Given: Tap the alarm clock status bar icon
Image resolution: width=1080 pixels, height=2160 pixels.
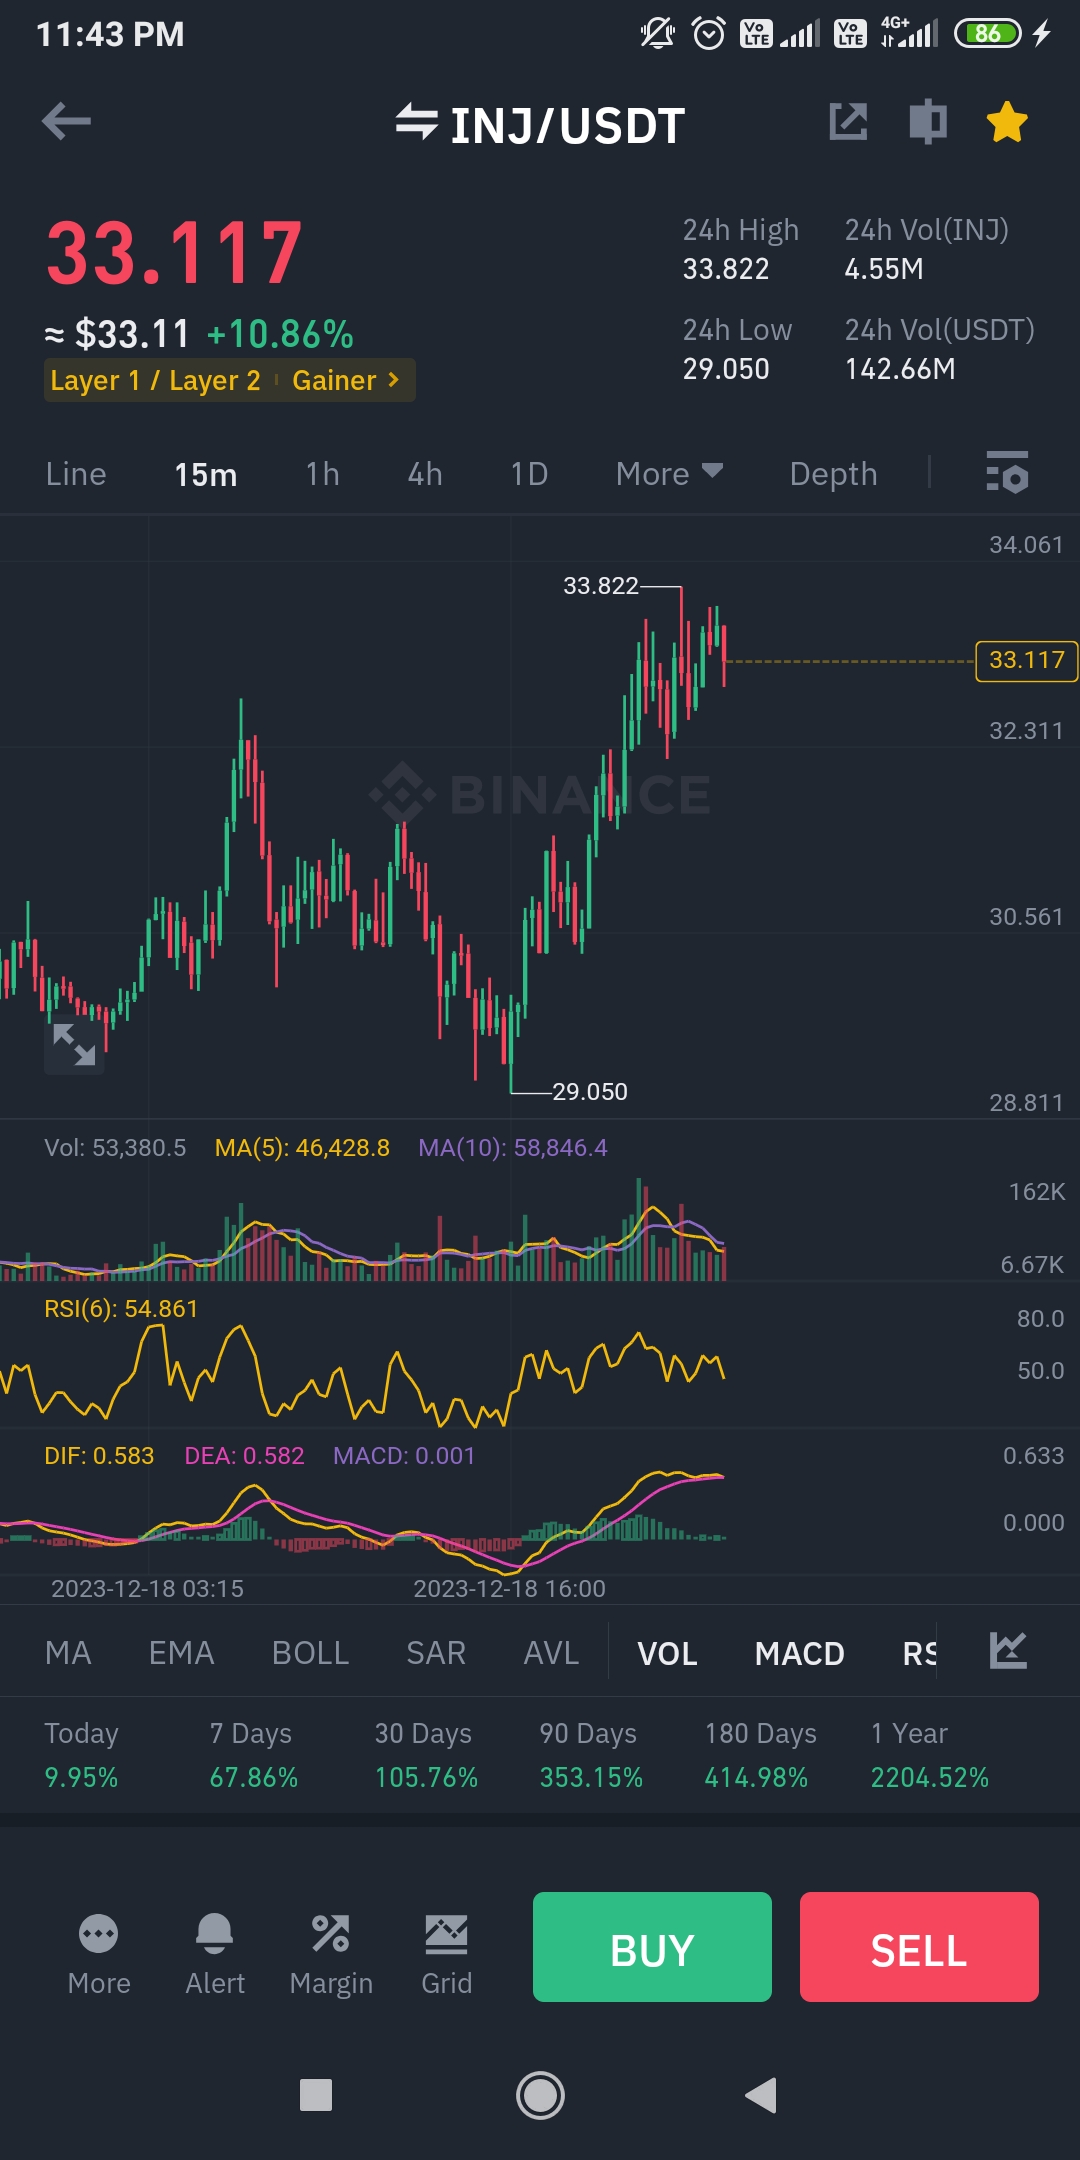Looking at the screenshot, I should point(709,34).
